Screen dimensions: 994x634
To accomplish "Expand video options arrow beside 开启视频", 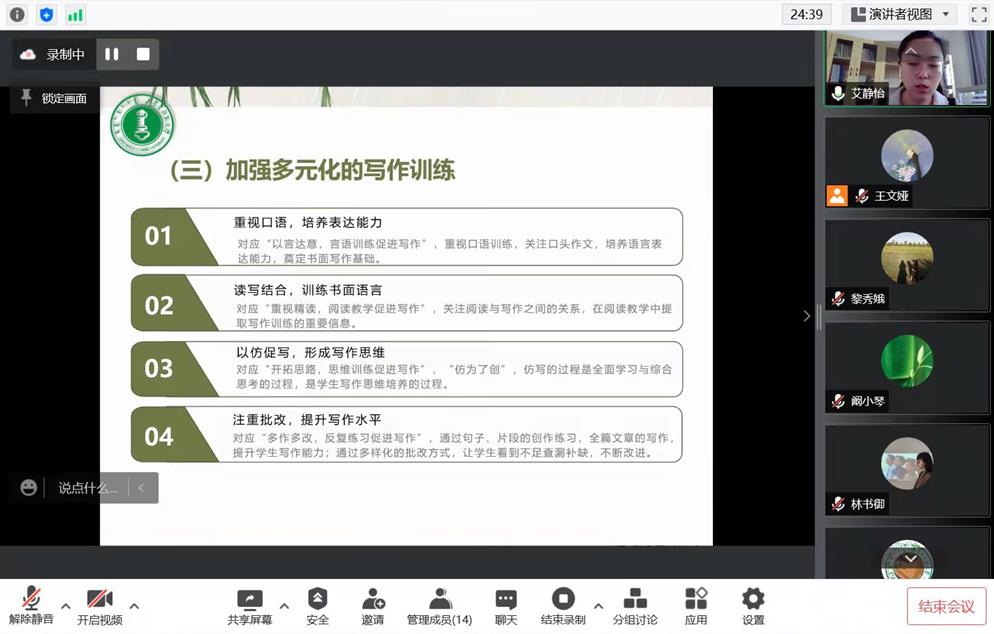I will pyautogui.click(x=134, y=606).
